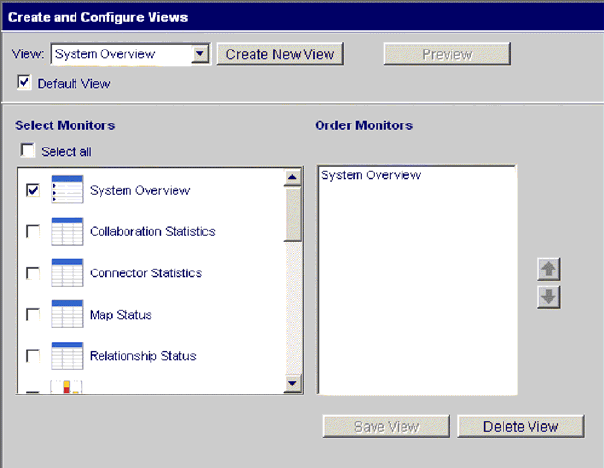Open the View dropdown list
The image size is (604, 468).
pos(201,54)
